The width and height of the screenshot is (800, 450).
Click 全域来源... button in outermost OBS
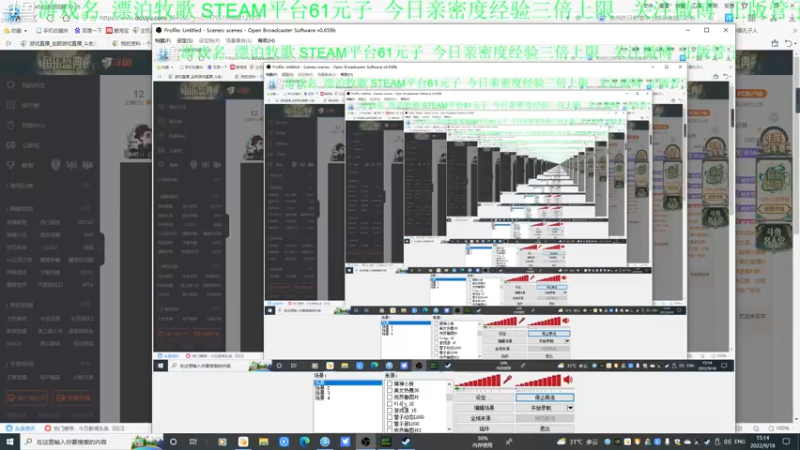tap(484, 418)
